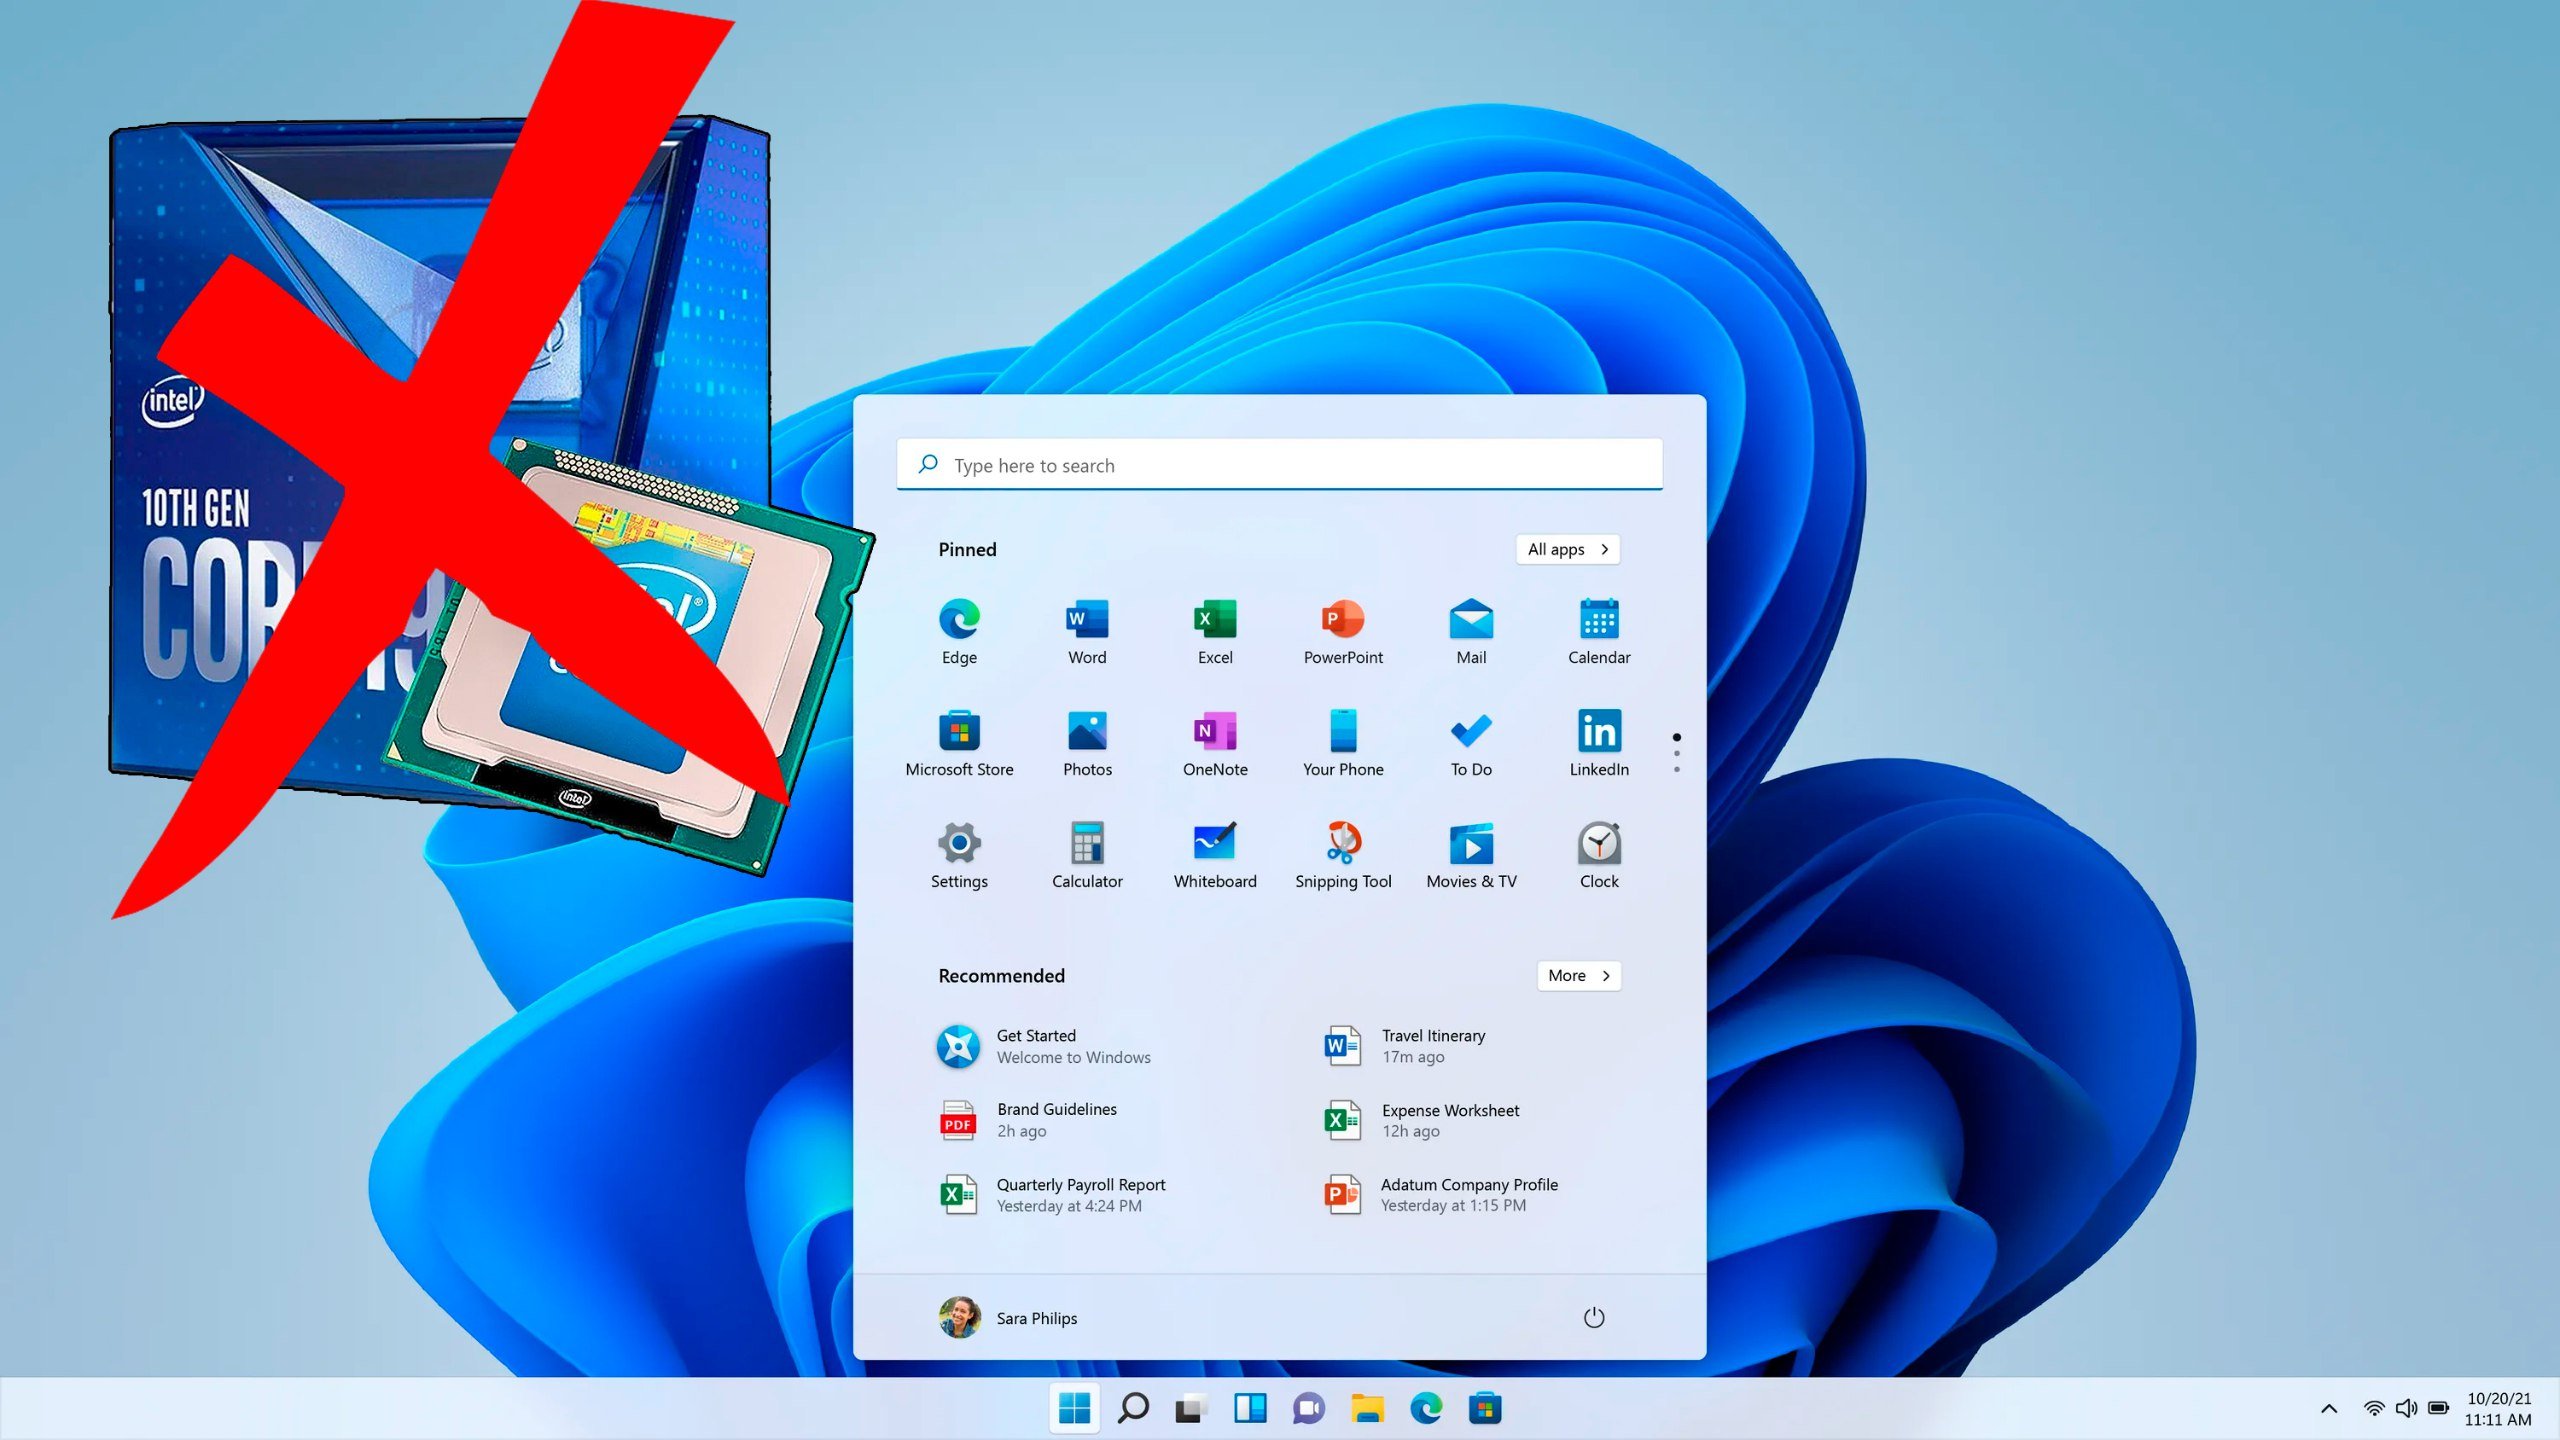Open Quarterly Payroll Report
Image resolution: width=2560 pixels, height=1440 pixels.
[x=1052, y=1195]
